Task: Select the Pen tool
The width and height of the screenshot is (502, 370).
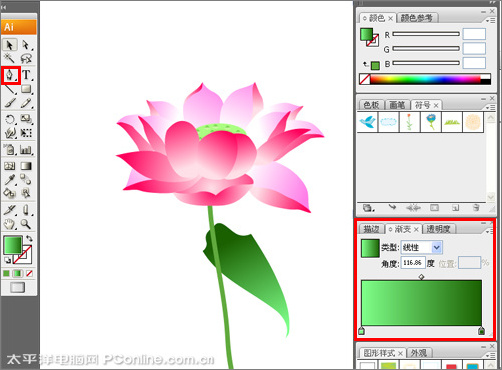Action: click(x=10, y=75)
